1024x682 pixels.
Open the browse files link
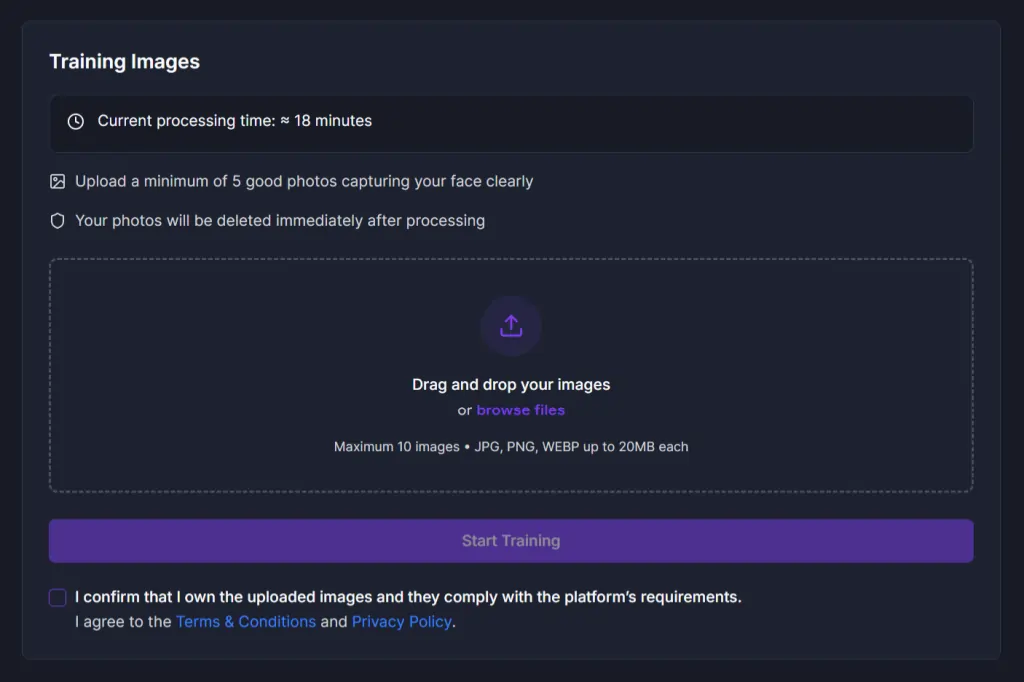click(520, 410)
